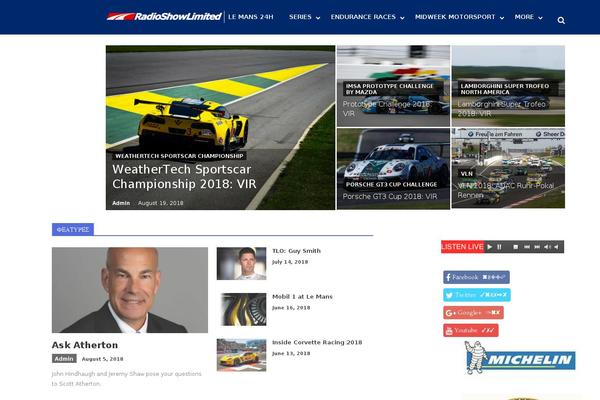
Task: Expand the Series dropdown menu
Action: click(x=305, y=17)
